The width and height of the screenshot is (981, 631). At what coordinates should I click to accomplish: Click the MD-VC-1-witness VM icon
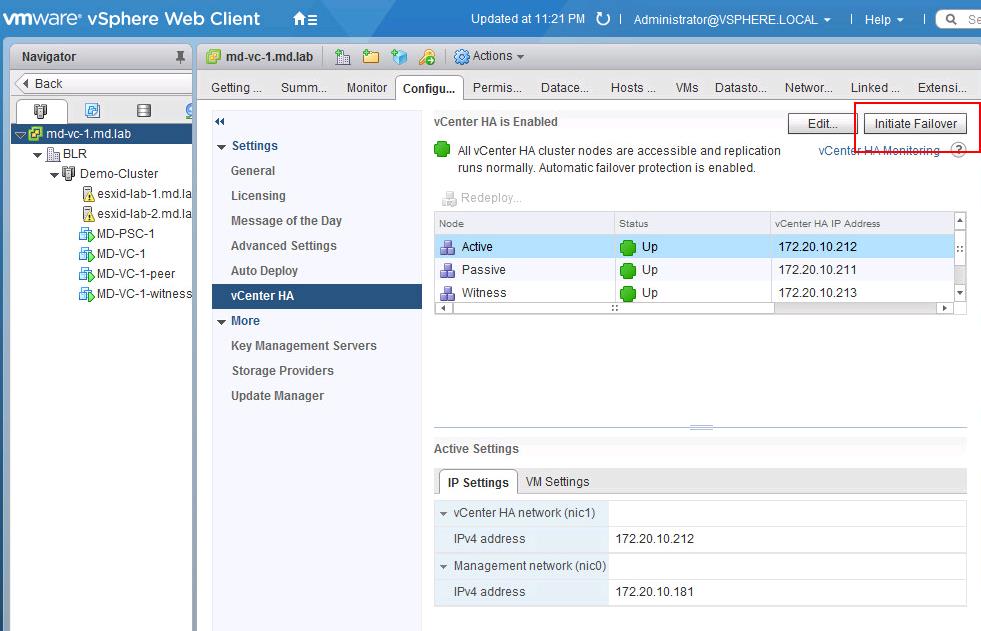click(x=86, y=294)
